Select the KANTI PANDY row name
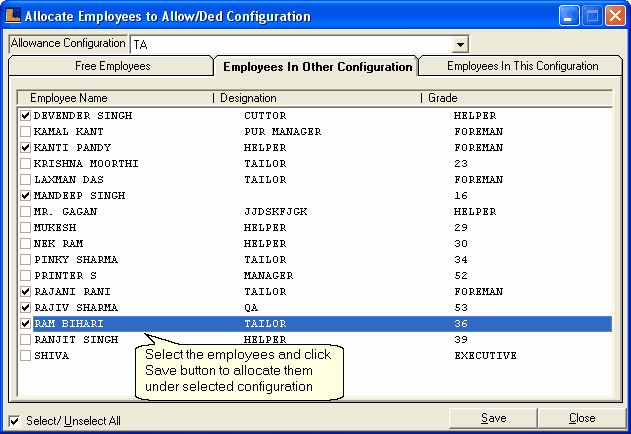 [72, 148]
